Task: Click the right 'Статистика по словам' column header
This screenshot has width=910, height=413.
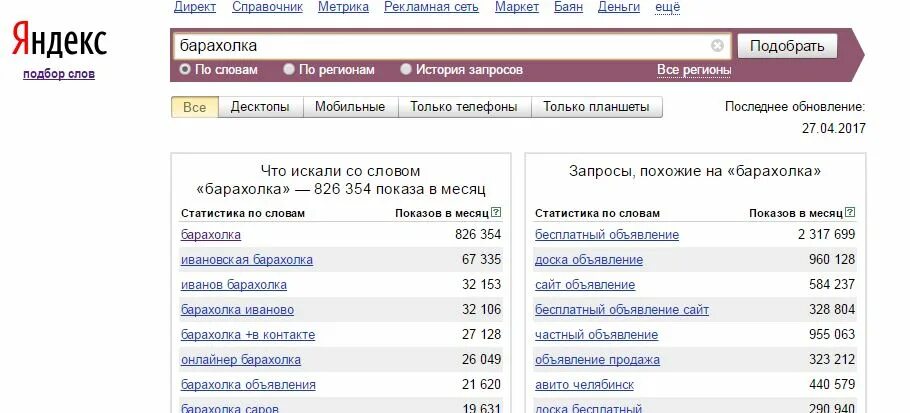Action: point(597,213)
